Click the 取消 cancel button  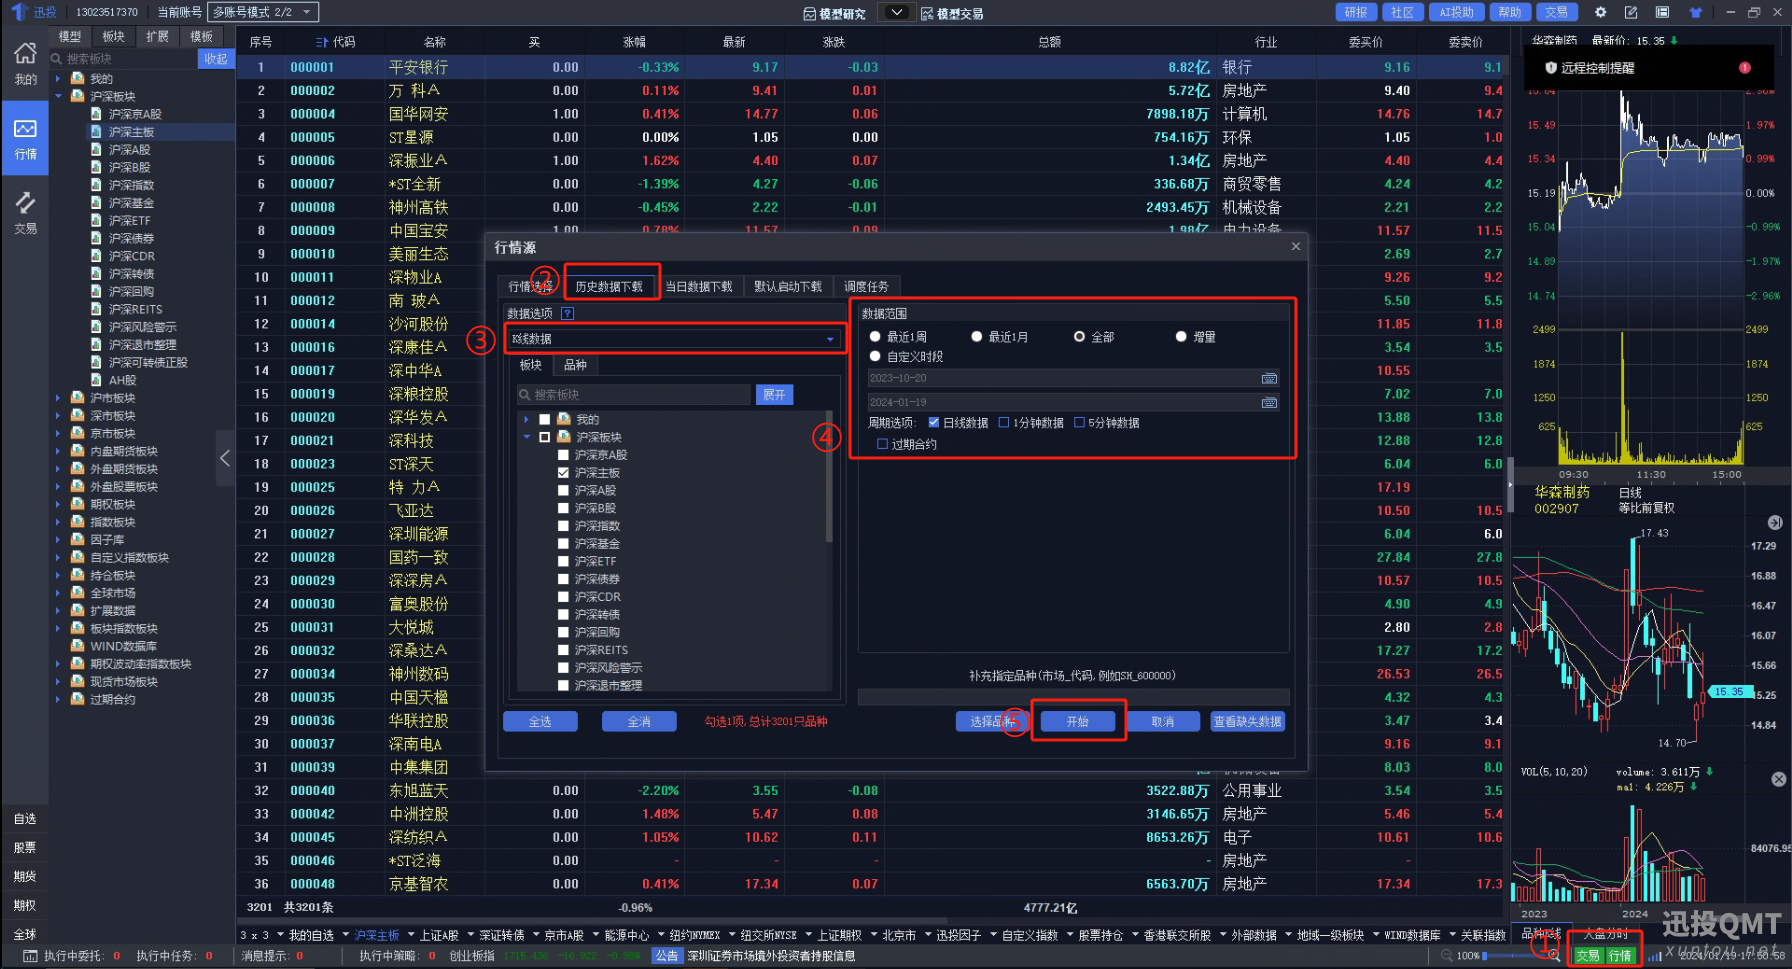[x=1163, y=721]
